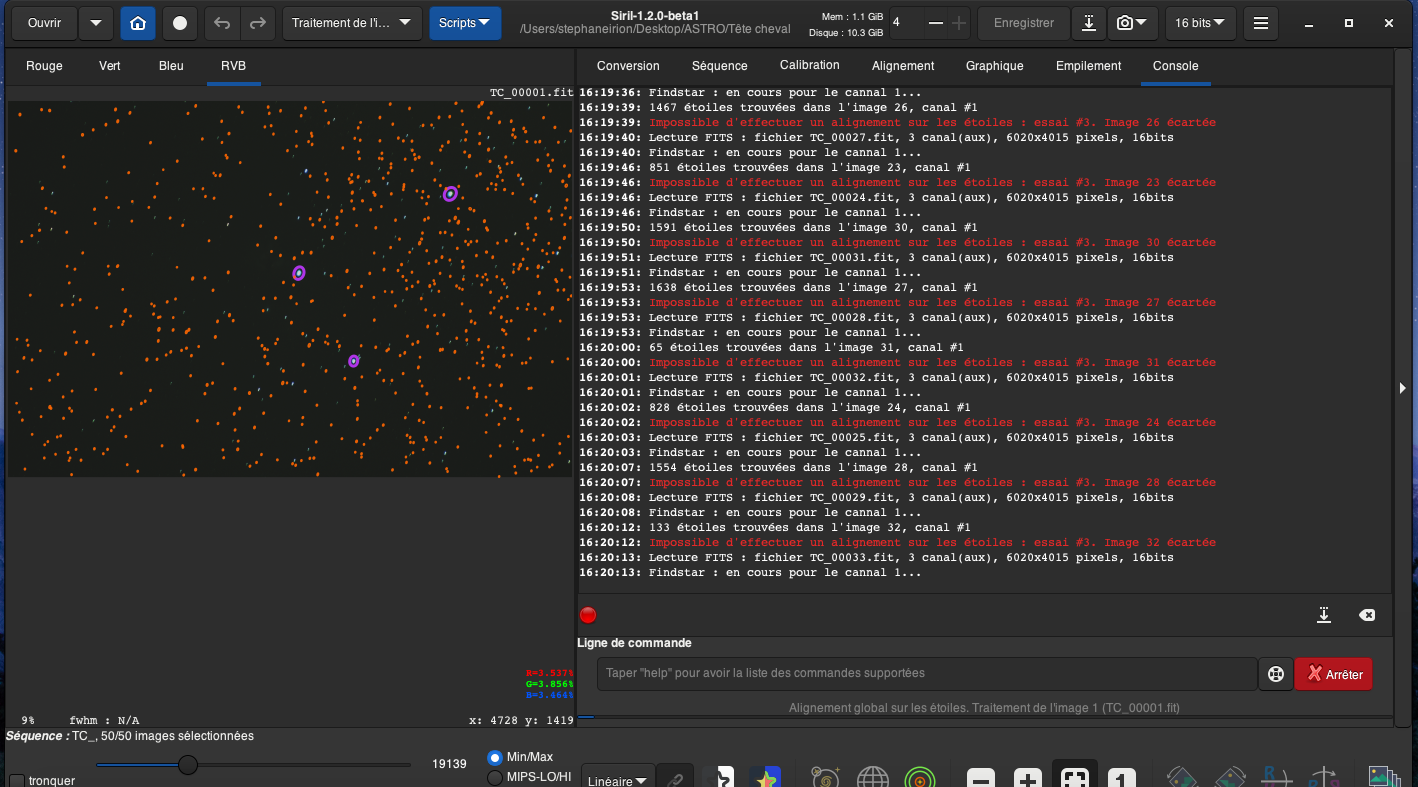The height and width of the screenshot is (787, 1418).
Task: Click the redo arrow icon
Action: point(258,23)
